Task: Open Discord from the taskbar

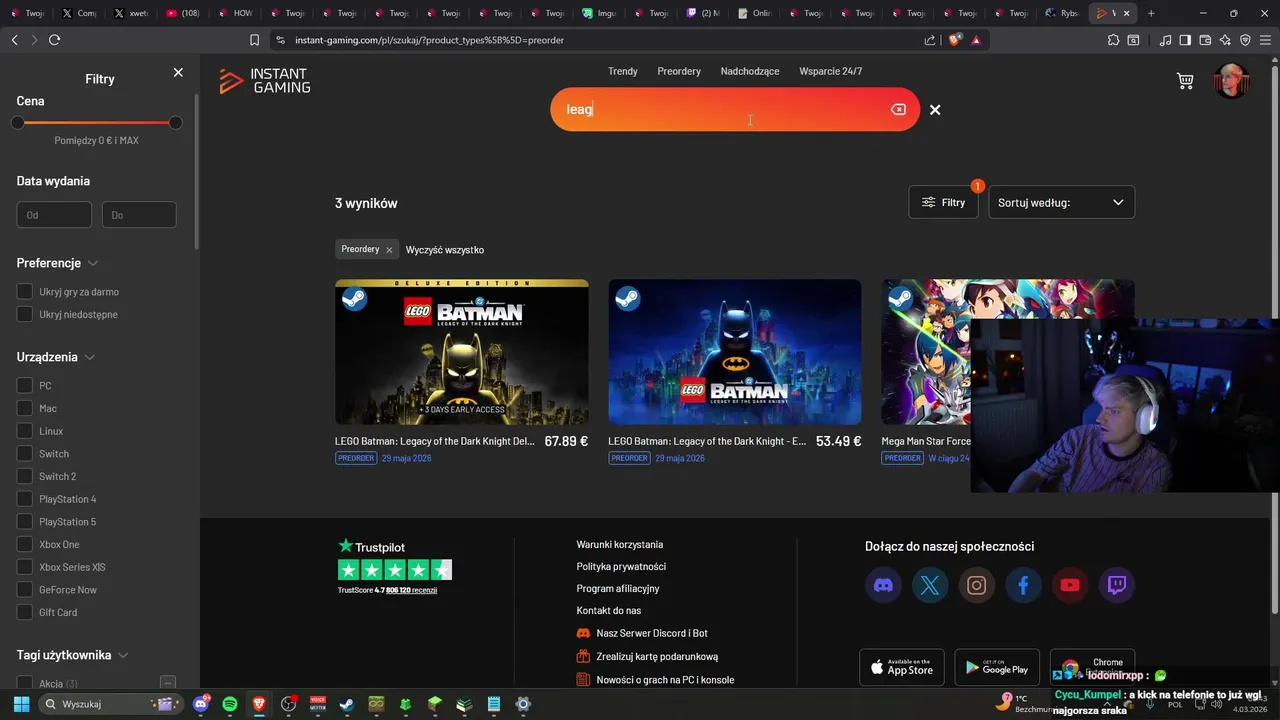Action: click(x=200, y=704)
